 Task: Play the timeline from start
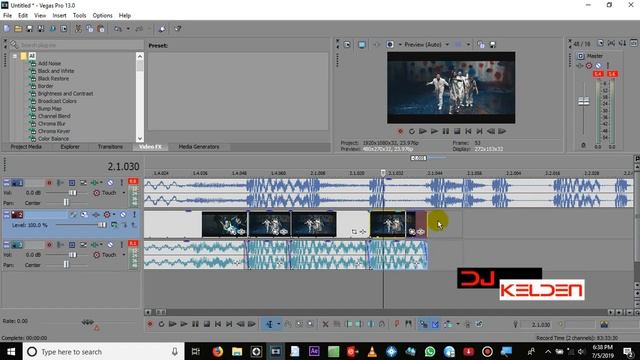(173, 324)
